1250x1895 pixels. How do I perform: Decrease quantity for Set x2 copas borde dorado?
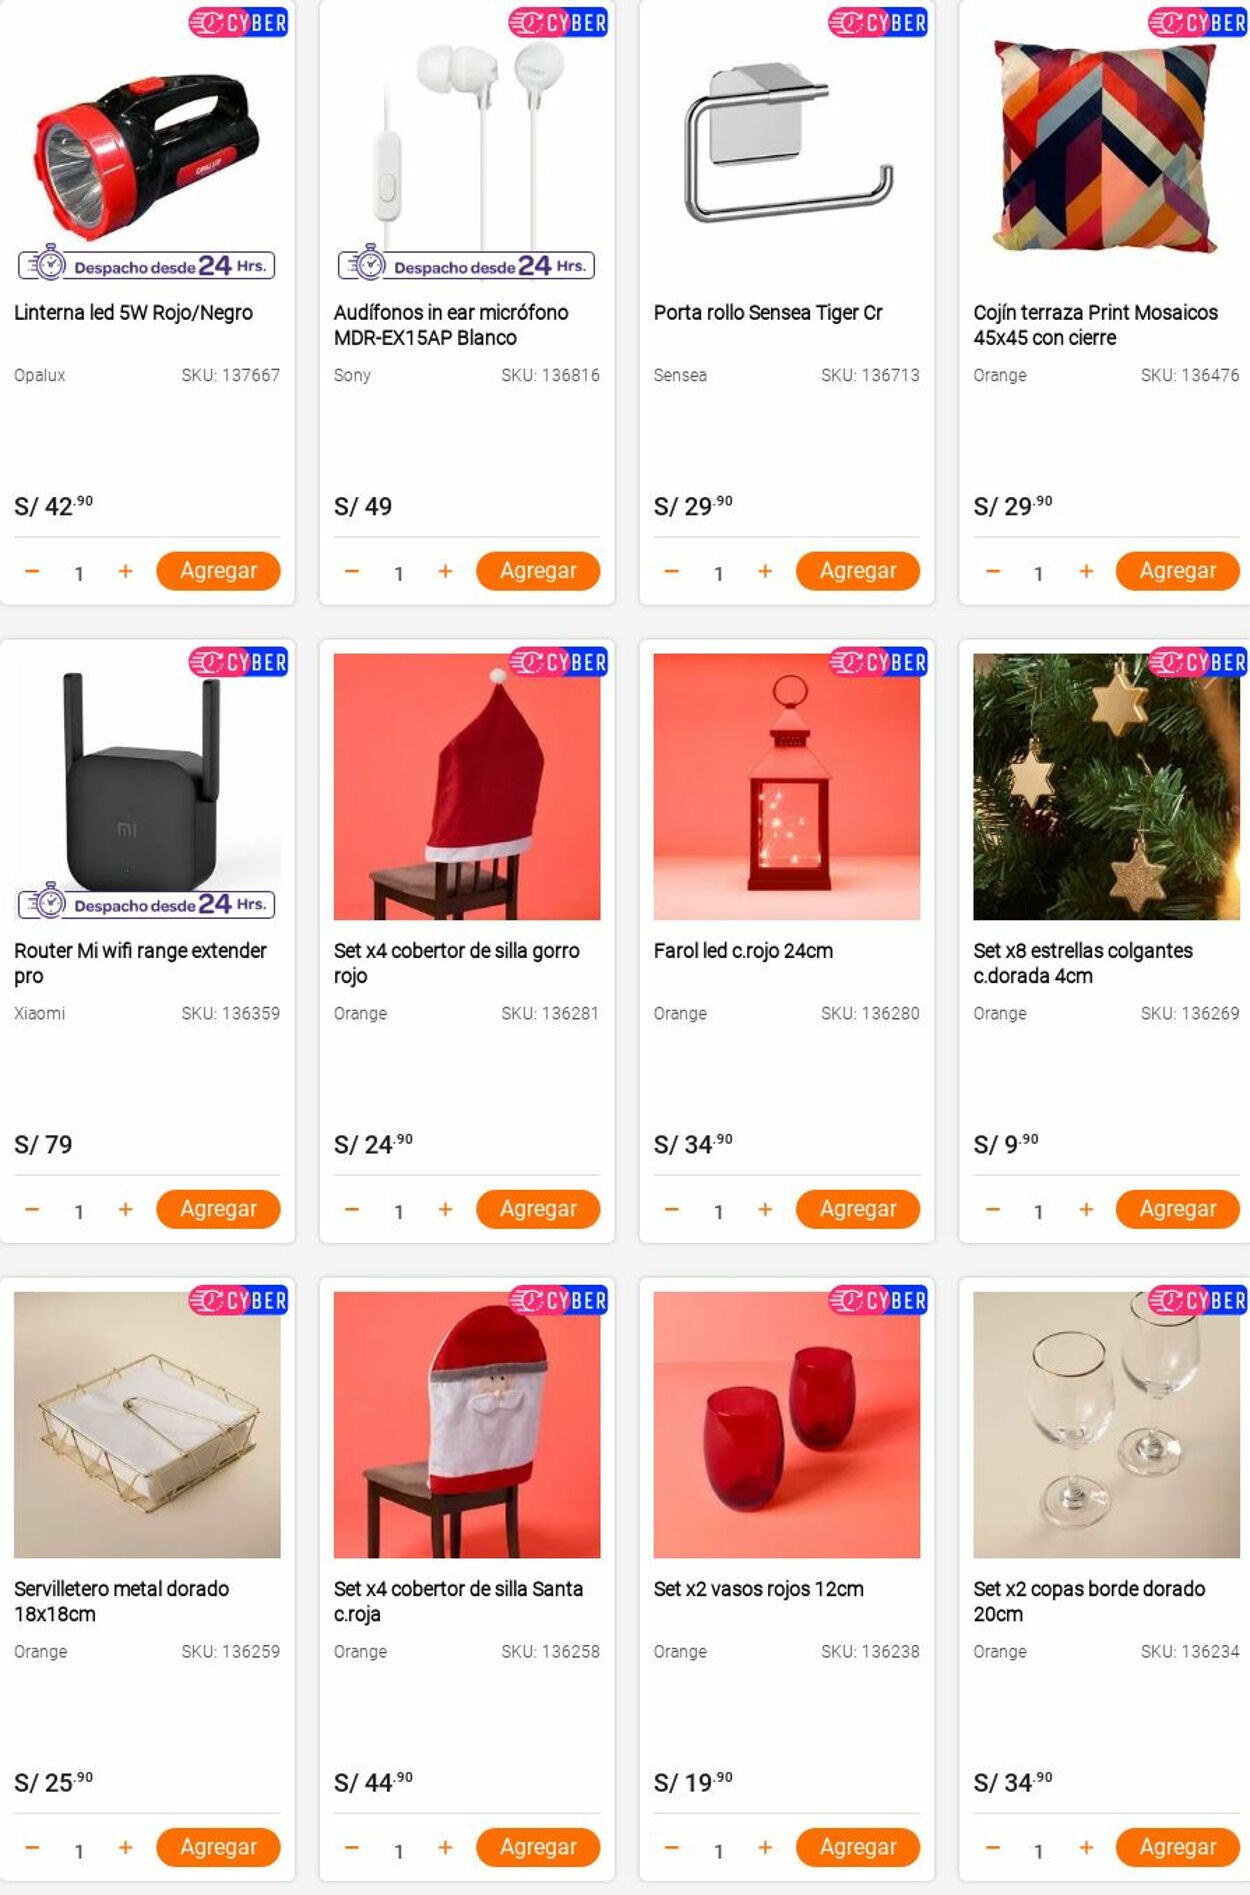click(x=992, y=1848)
